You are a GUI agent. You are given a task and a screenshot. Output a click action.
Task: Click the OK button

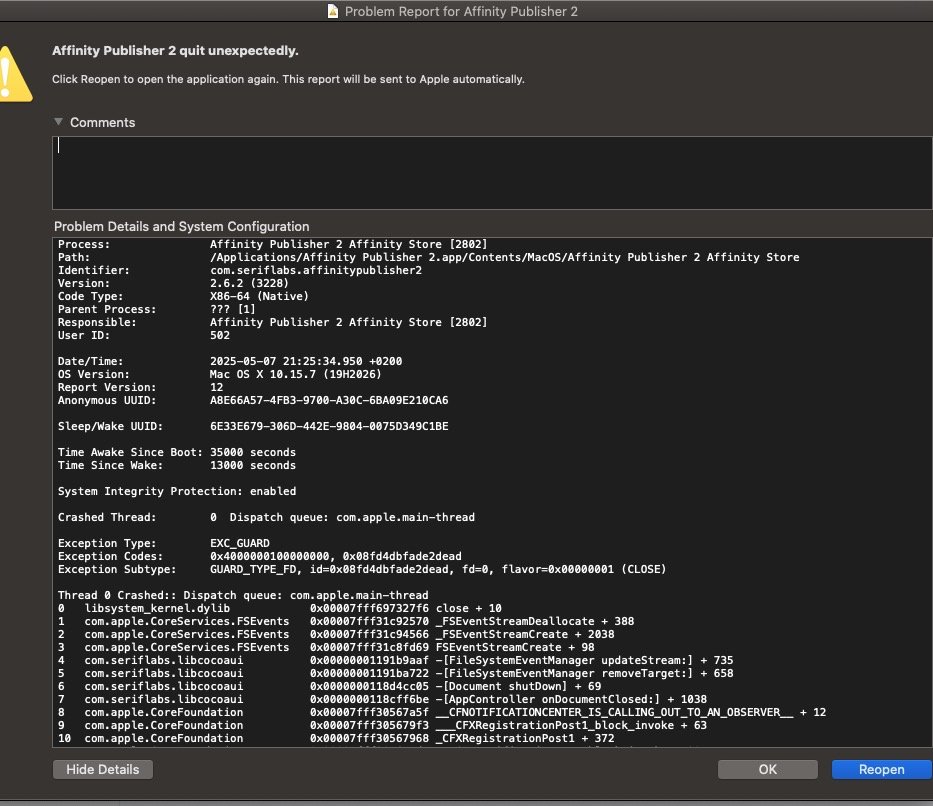(768, 769)
